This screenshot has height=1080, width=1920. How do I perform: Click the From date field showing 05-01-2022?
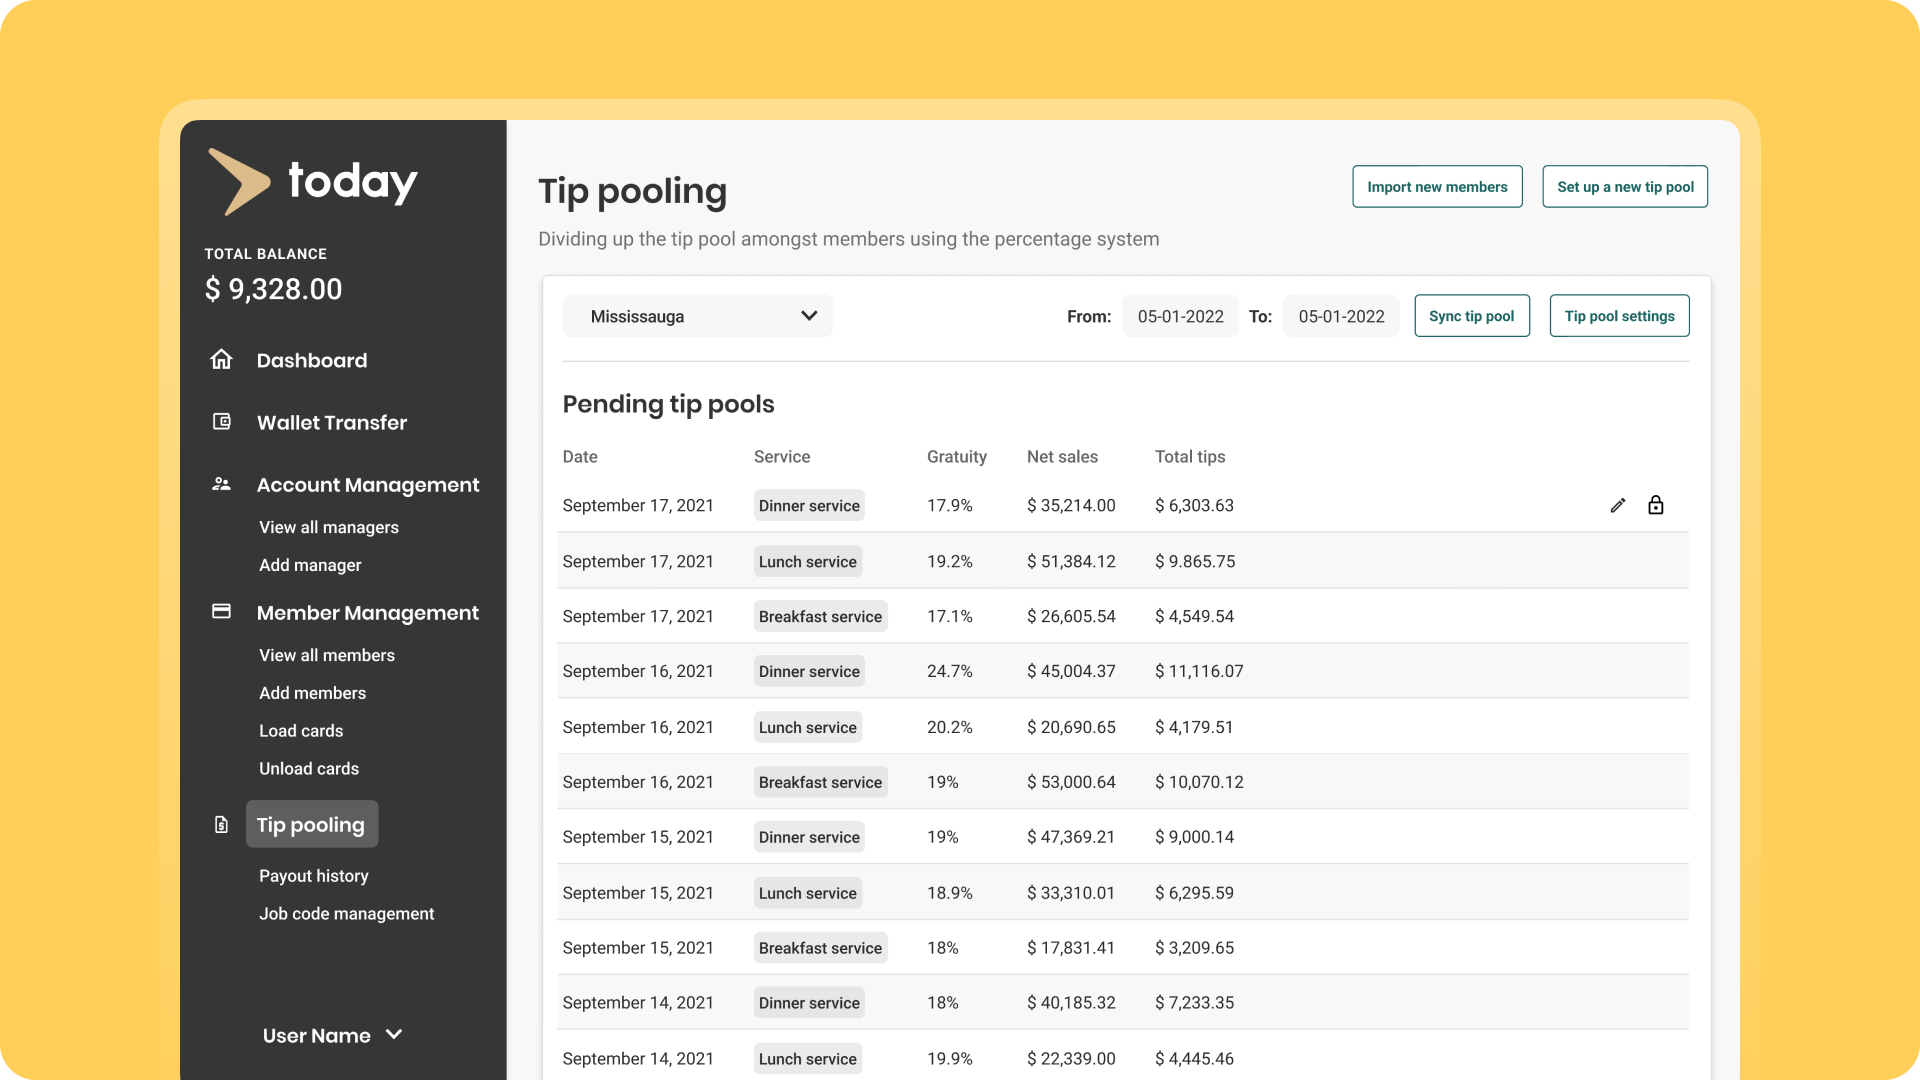[x=1180, y=316]
